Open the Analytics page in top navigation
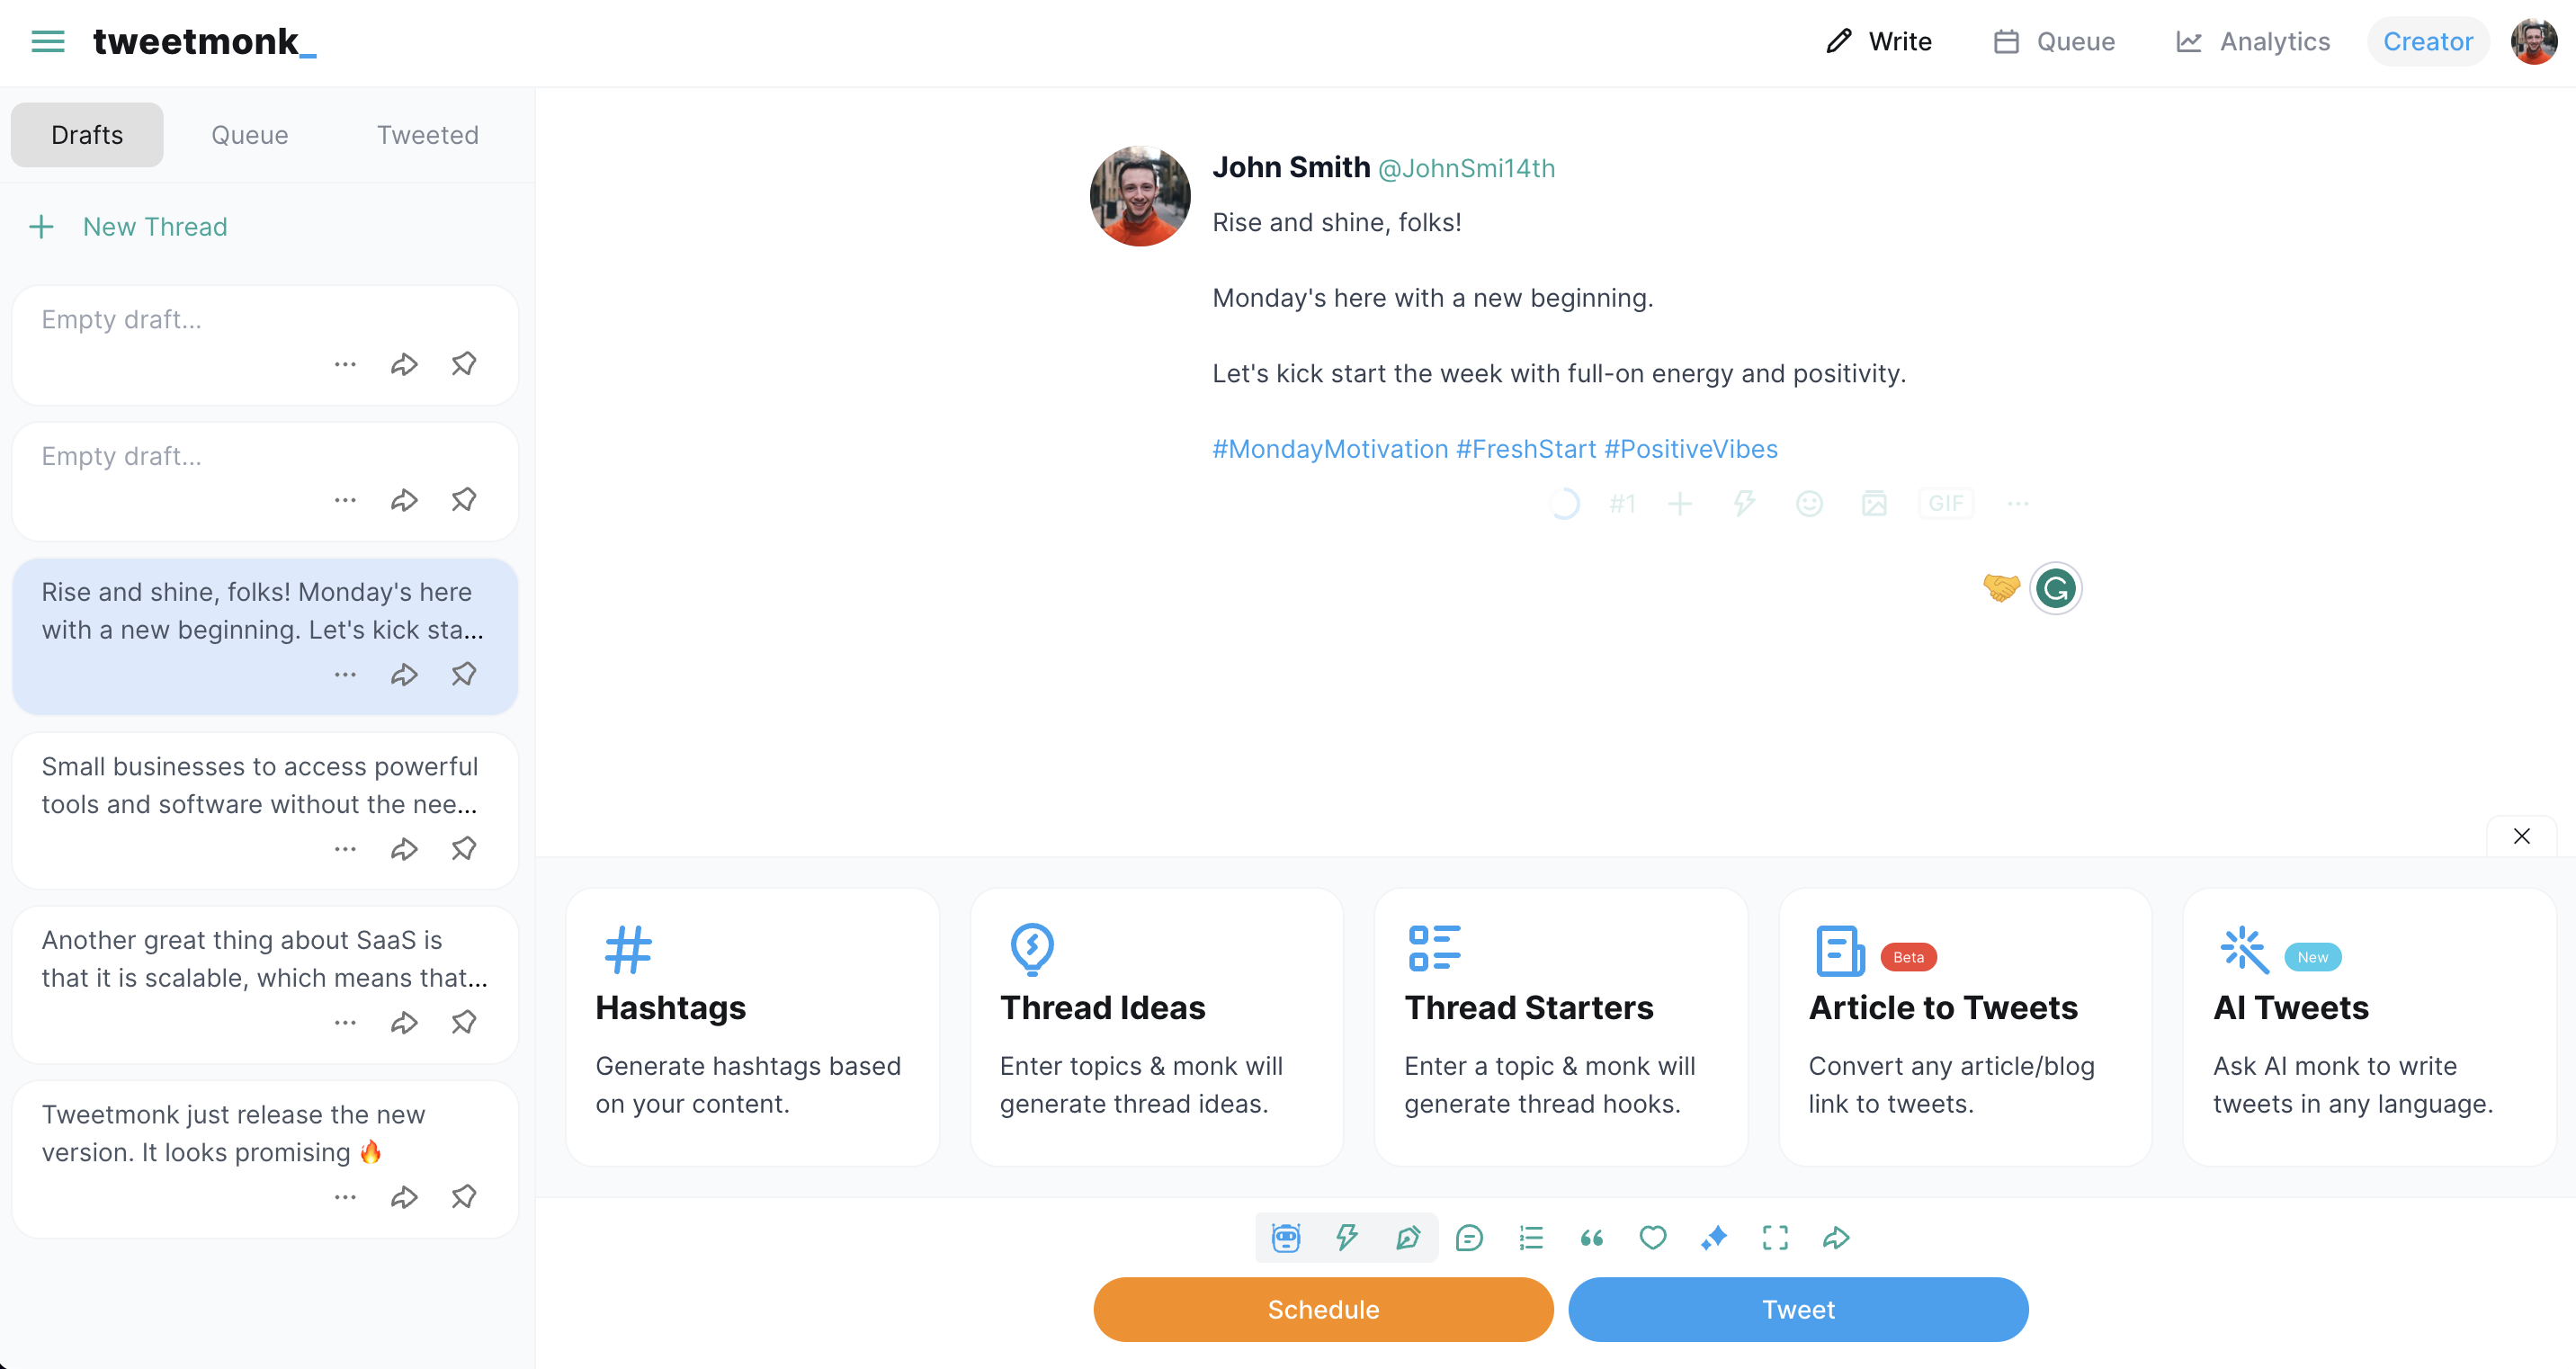2576x1369 pixels. (2253, 41)
